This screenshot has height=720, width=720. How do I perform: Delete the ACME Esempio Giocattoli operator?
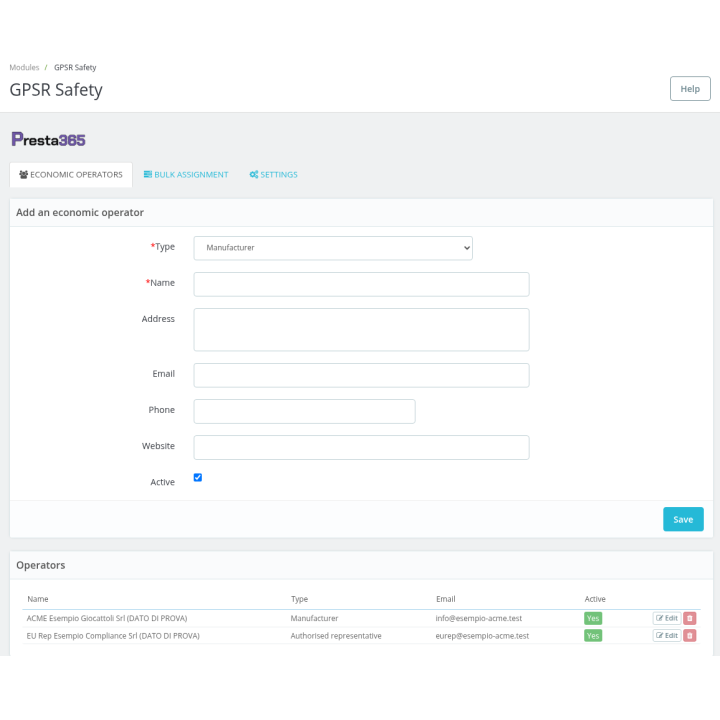689,618
